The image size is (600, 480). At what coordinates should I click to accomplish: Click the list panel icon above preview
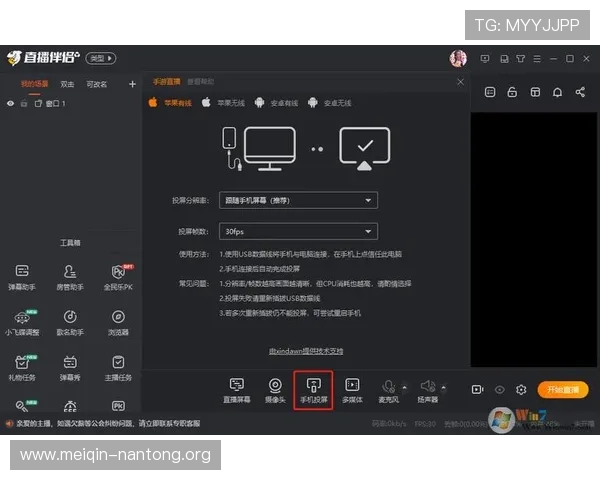(x=490, y=92)
